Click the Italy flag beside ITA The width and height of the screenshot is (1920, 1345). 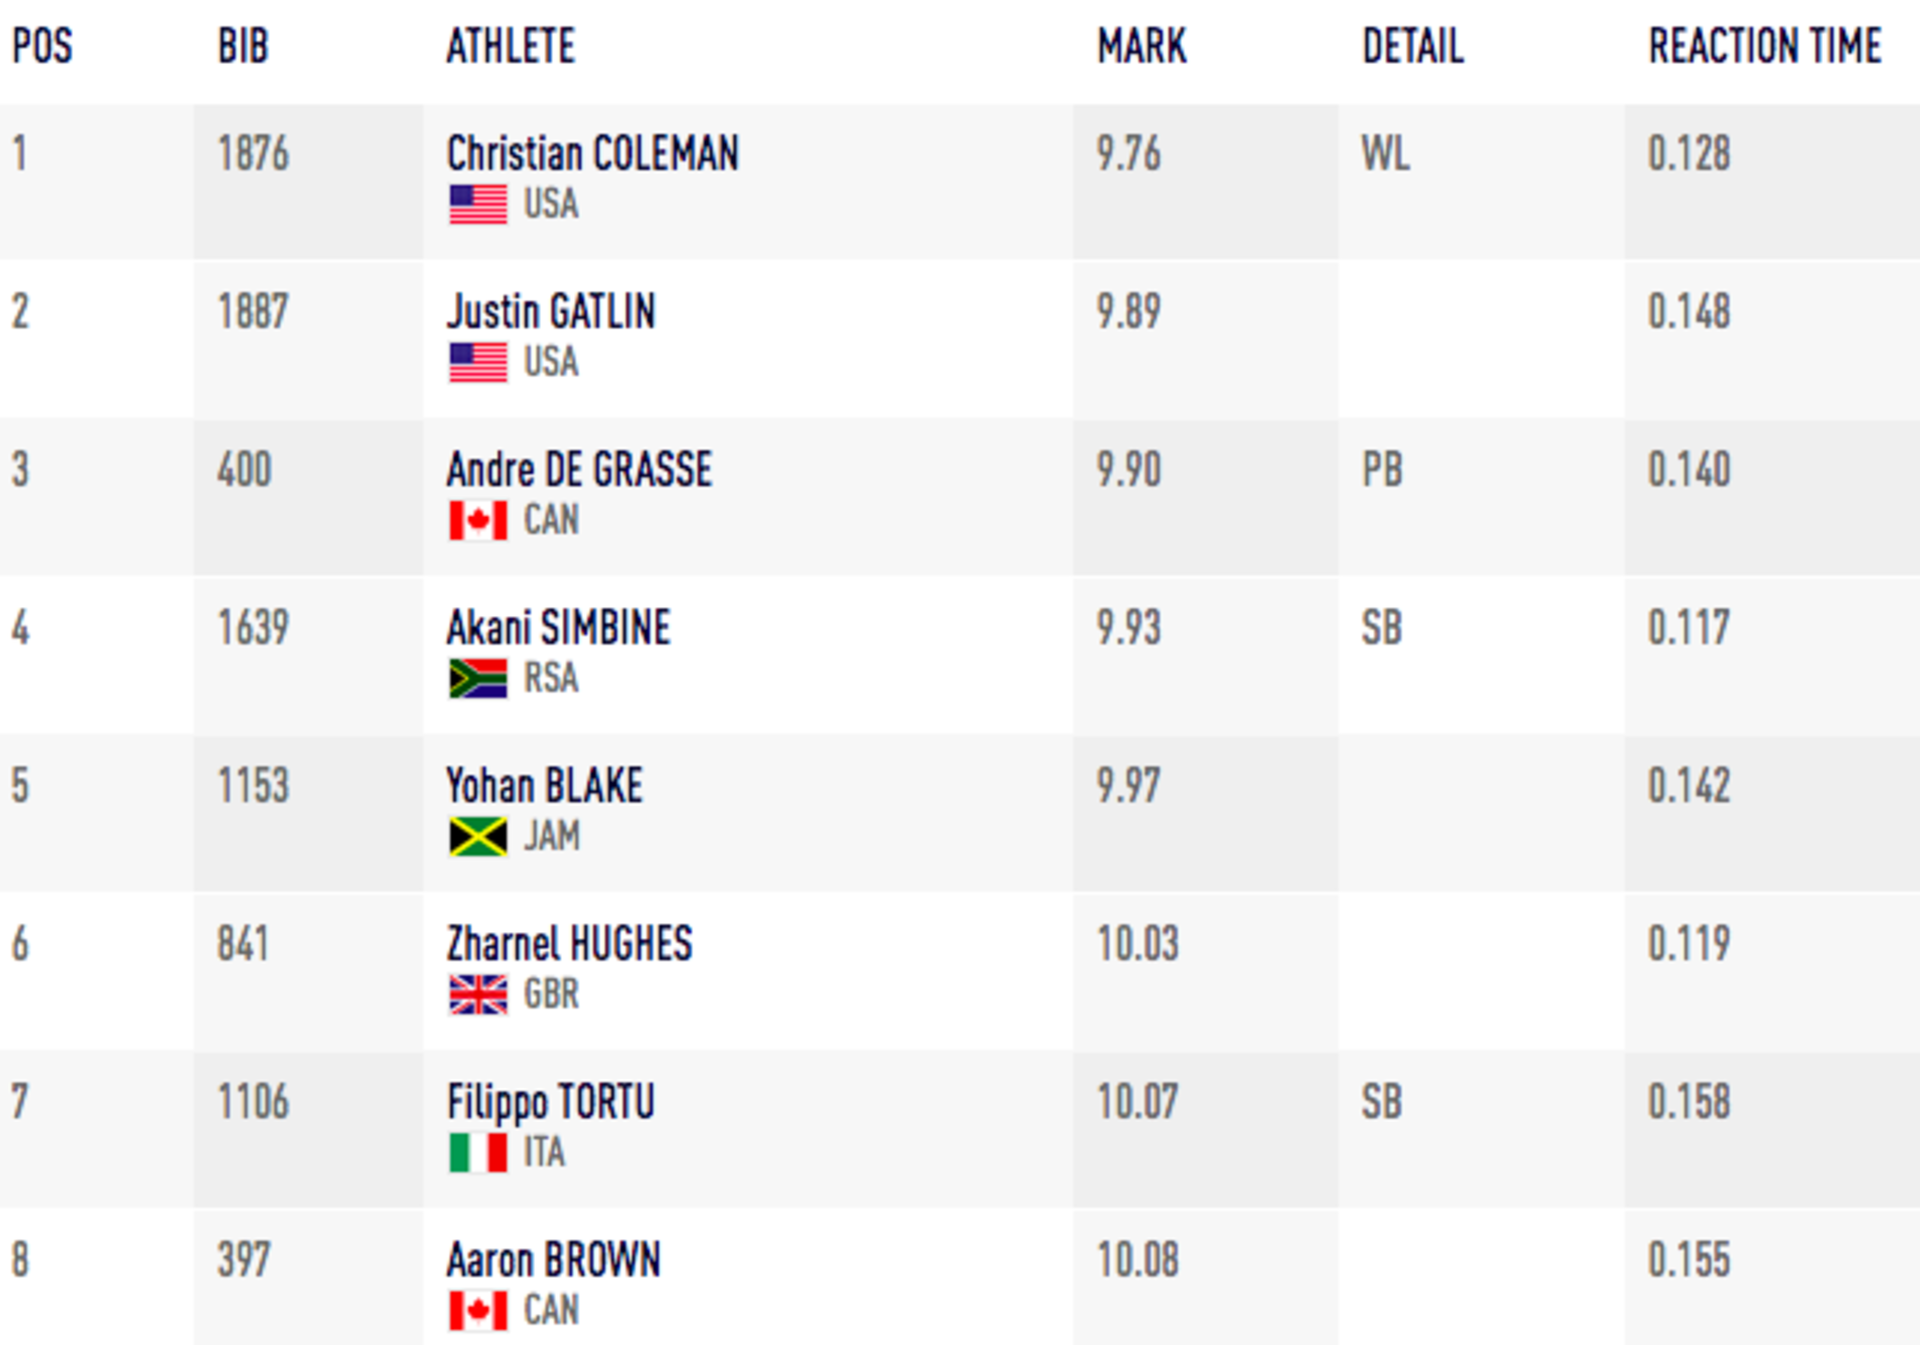coord(478,1152)
